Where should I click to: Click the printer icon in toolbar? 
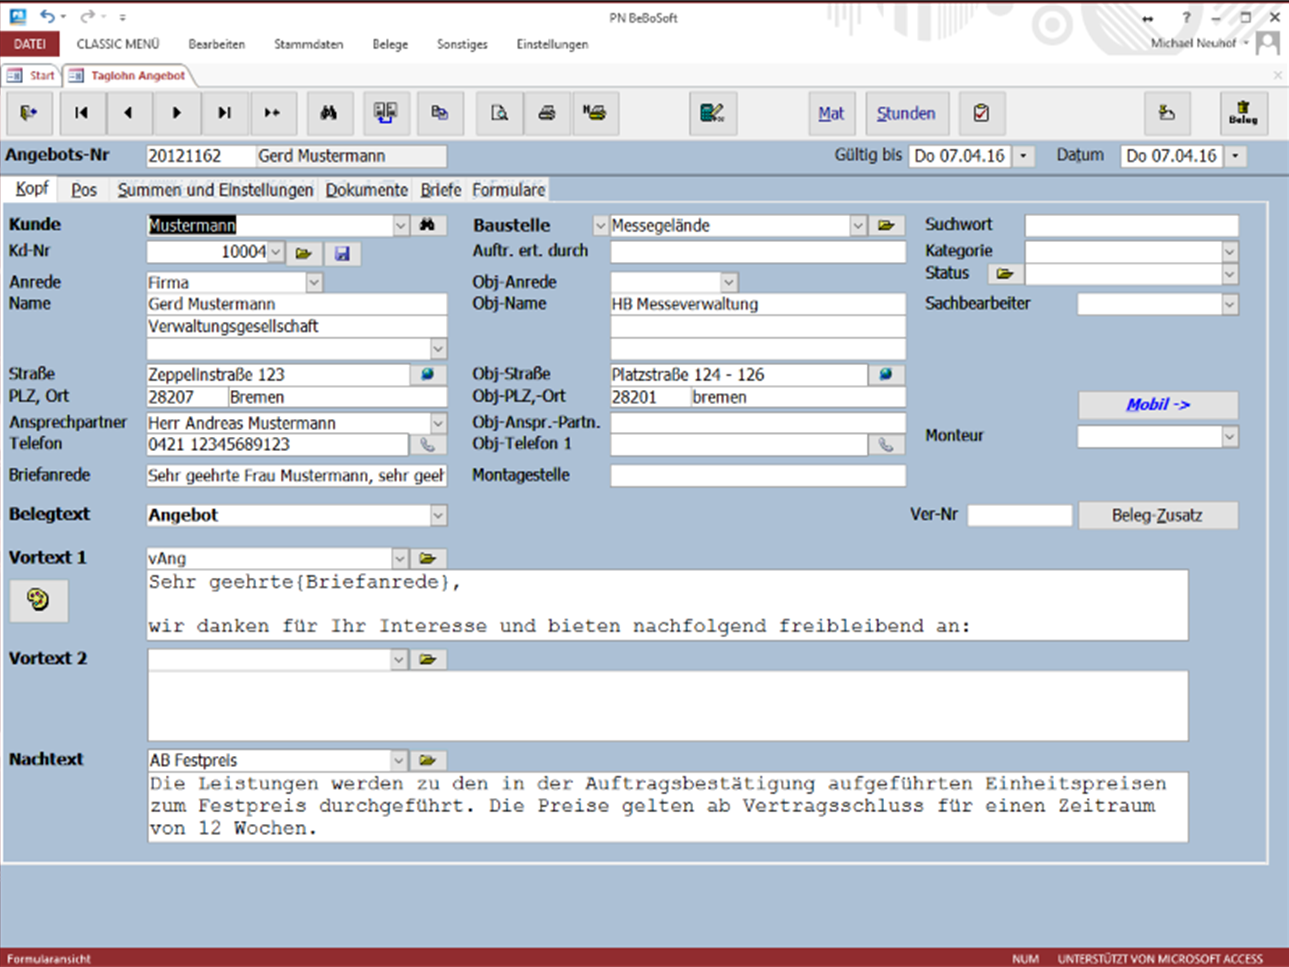tap(546, 113)
